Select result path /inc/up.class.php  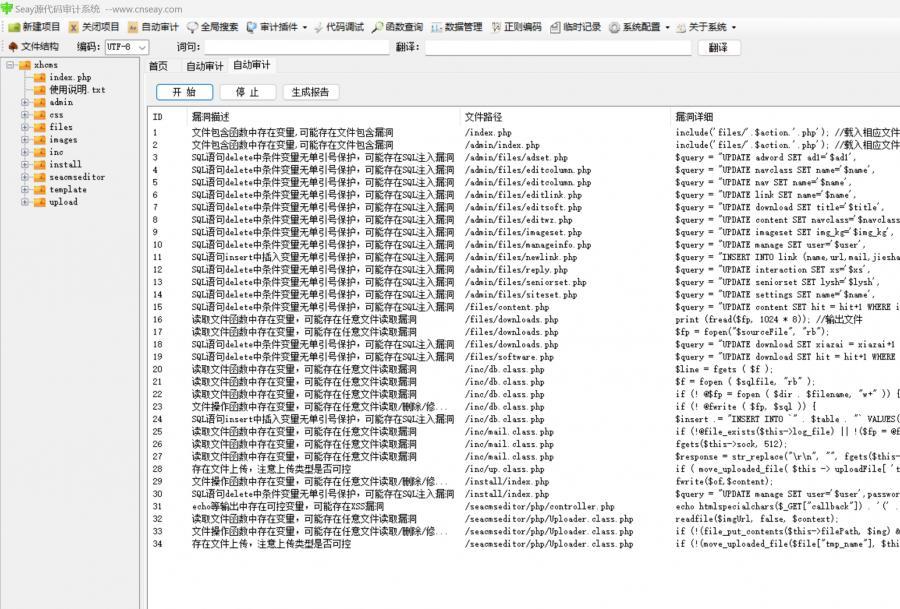click(x=505, y=469)
